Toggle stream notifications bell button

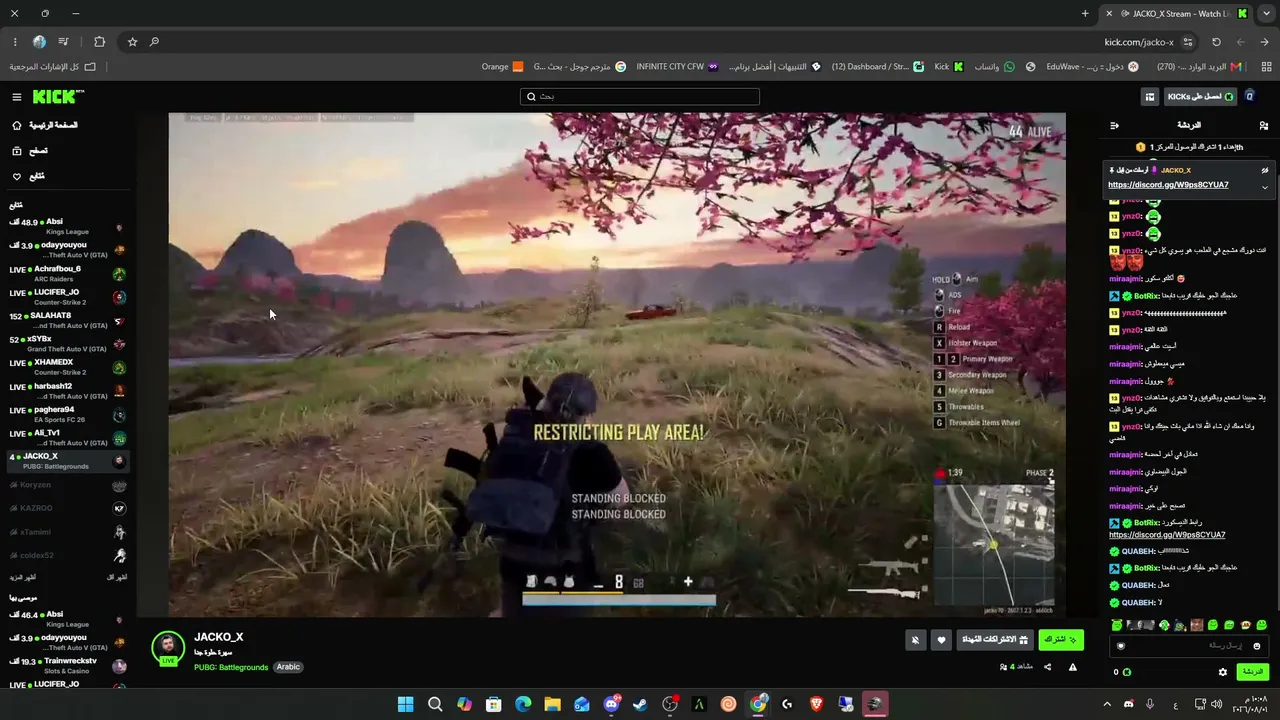(915, 640)
